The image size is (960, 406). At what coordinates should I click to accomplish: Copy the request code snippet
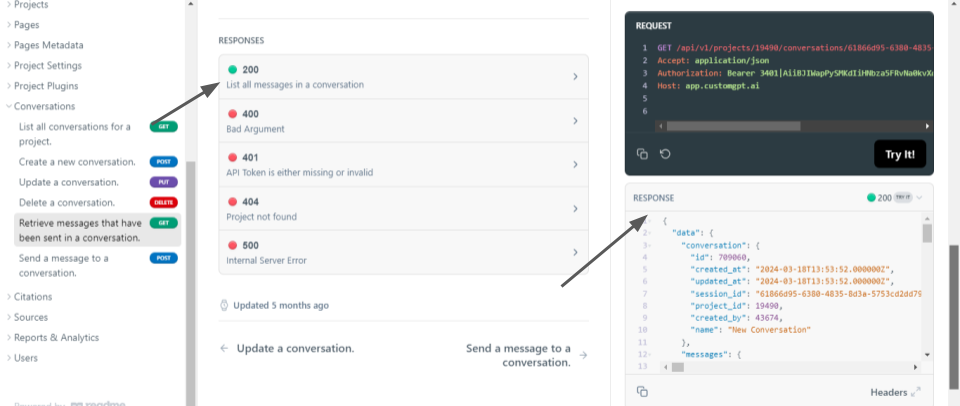pyautogui.click(x=642, y=154)
